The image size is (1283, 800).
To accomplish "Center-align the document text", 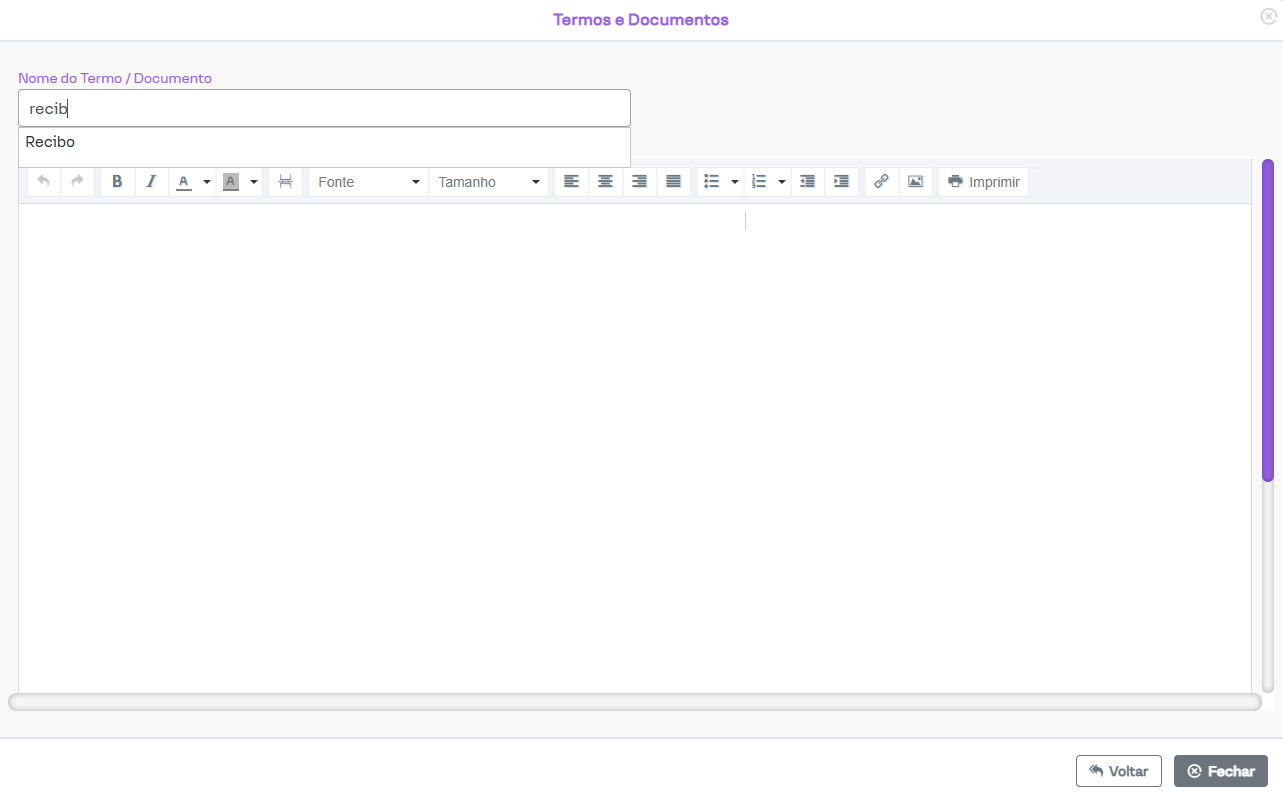I will [x=605, y=182].
